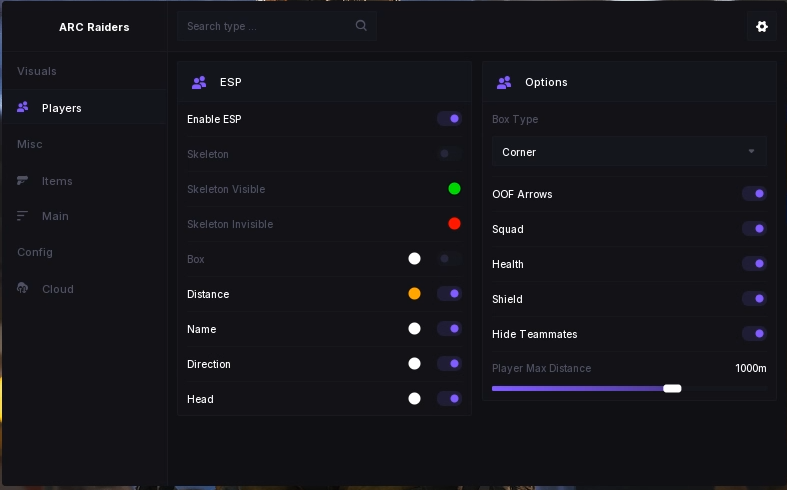Screen dimensions: 787x490
Task: Switch off the Squad toggle
Action: pyautogui.click(x=754, y=229)
